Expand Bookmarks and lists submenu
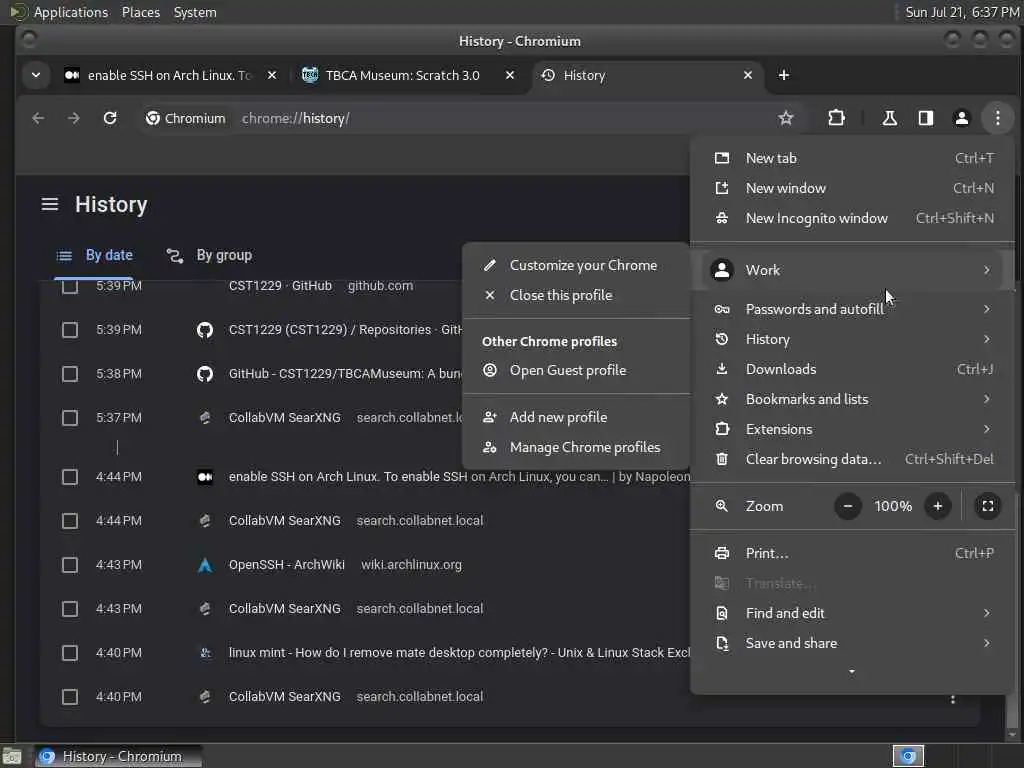Screen dimensions: 1024x768 [x=852, y=399]
